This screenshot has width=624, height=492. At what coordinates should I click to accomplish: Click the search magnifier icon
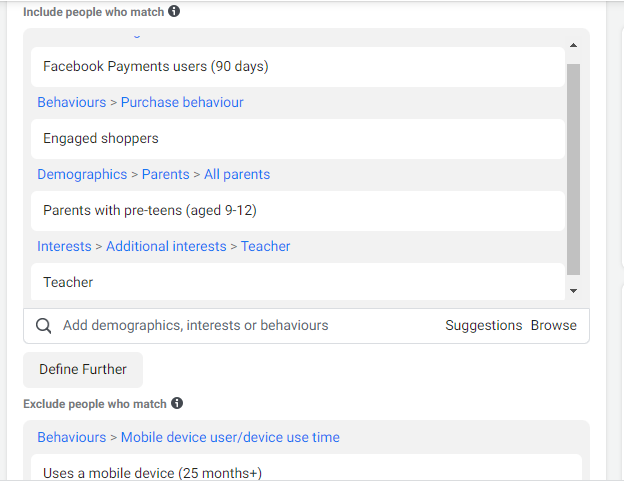[43, 325]
